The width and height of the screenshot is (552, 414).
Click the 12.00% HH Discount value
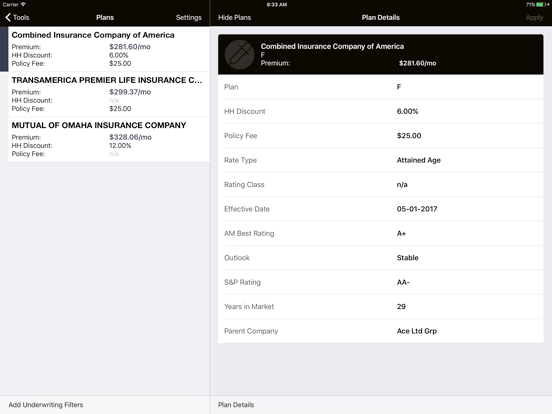120,145
